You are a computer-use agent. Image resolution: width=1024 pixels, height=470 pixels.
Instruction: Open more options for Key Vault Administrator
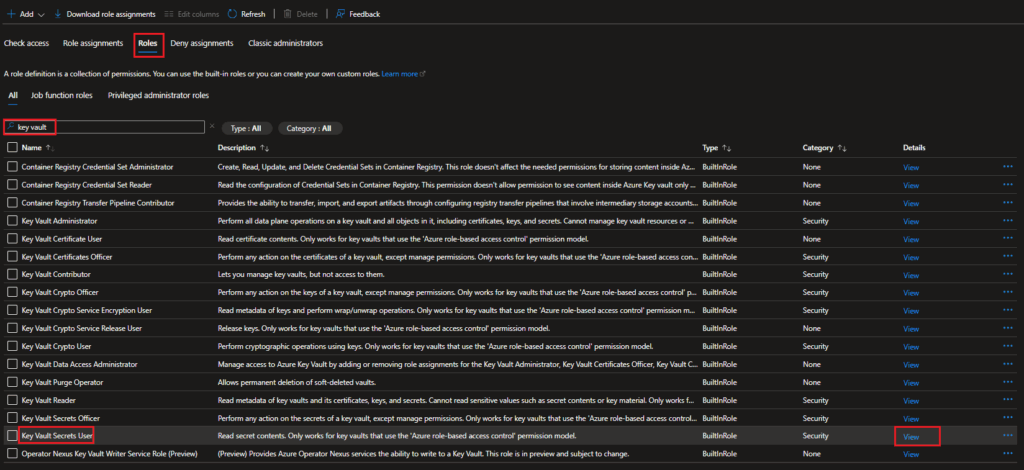[1008, 221]
